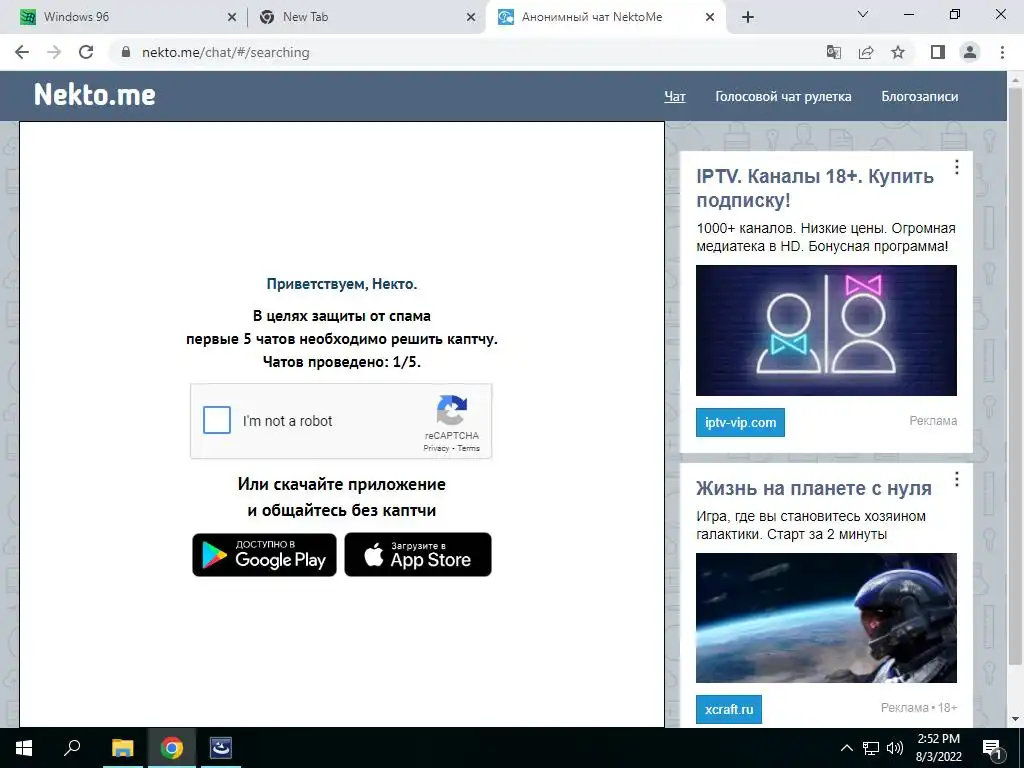Image resolution: width=1024 pixels, height=768 pixels.
Task: Click the Nekto.me site logo
Action: pos(95,95)
